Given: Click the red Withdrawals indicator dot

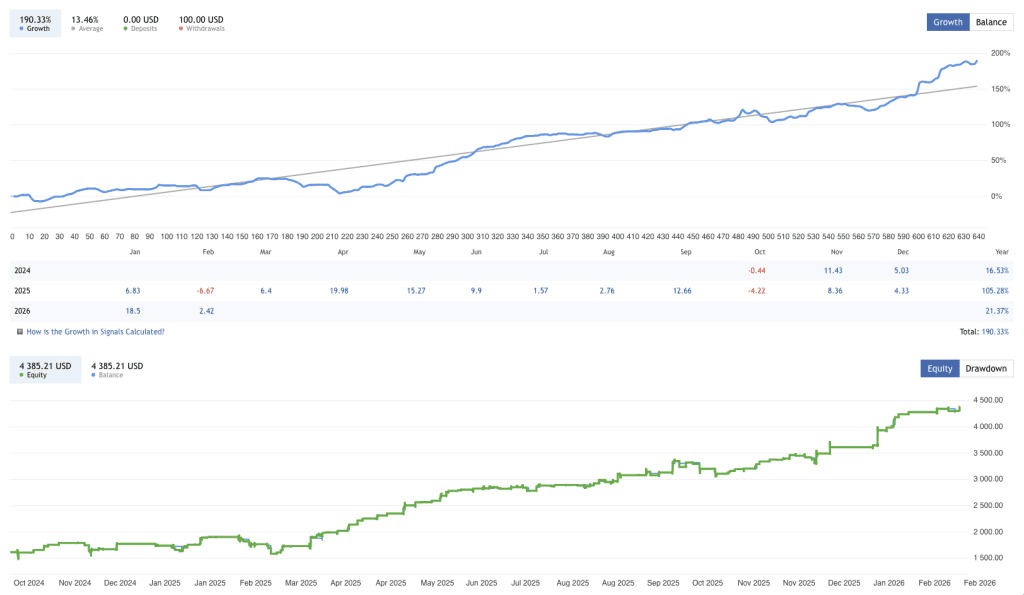Looking at the screenshot, I should 181,28.
